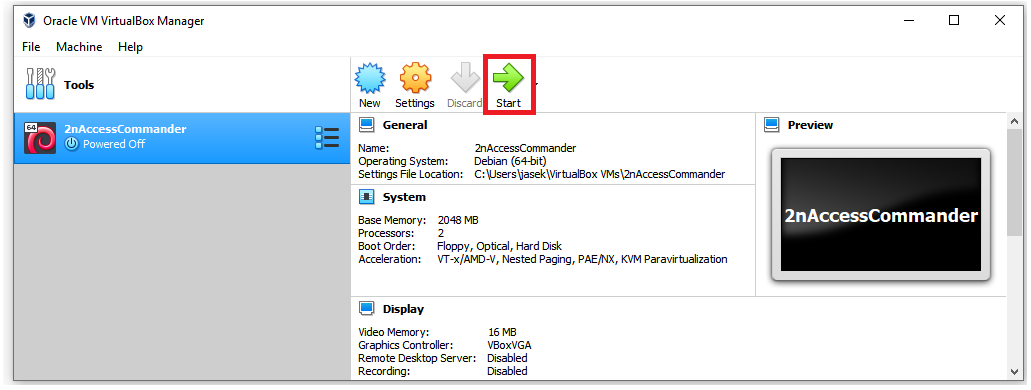Viewport: 1031px width, 390px height.
Task: Close the VirtualBox Manager window
Action: click(1000, 20)
